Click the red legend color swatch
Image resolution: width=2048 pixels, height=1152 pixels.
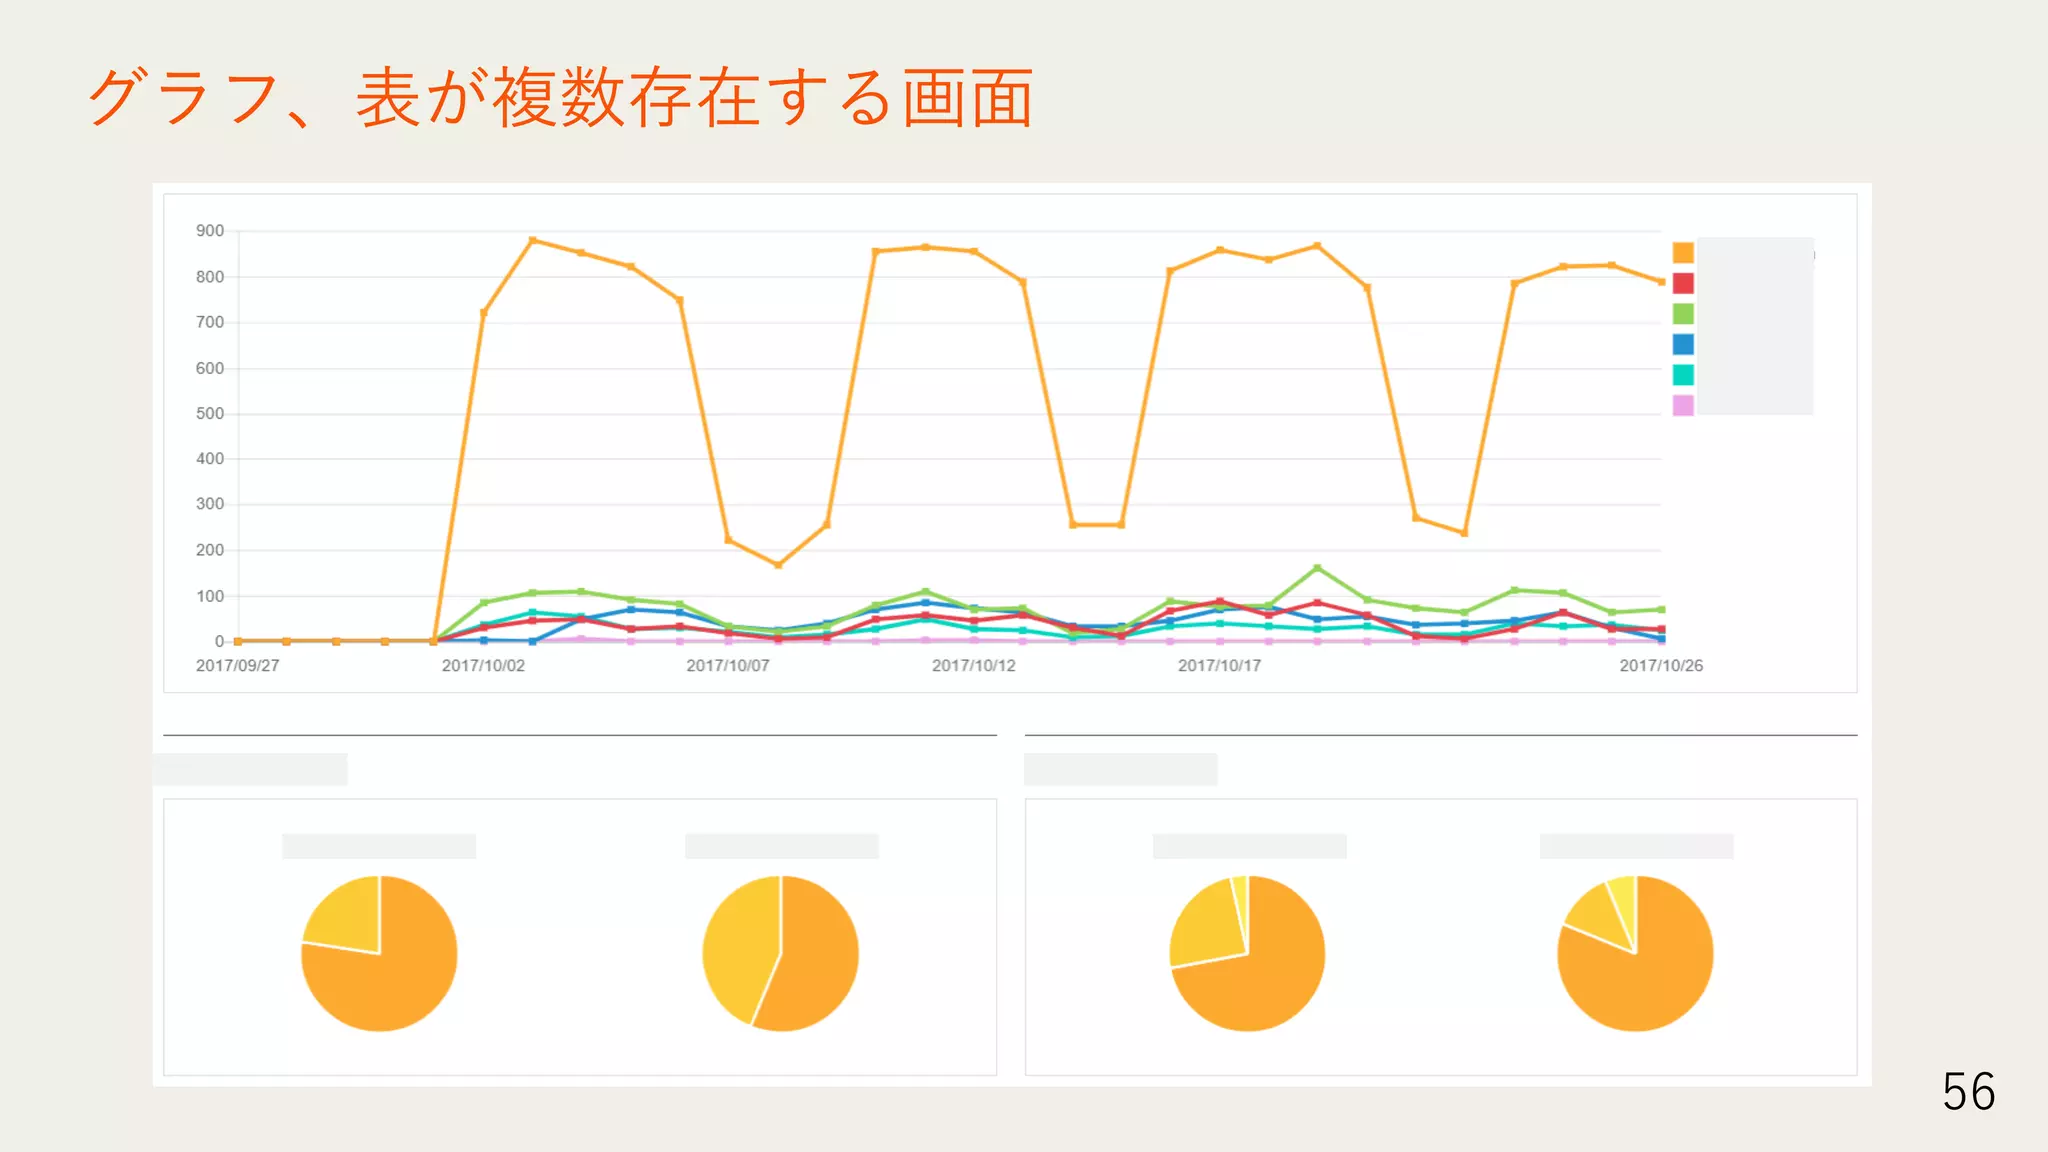coord(1683,284)
